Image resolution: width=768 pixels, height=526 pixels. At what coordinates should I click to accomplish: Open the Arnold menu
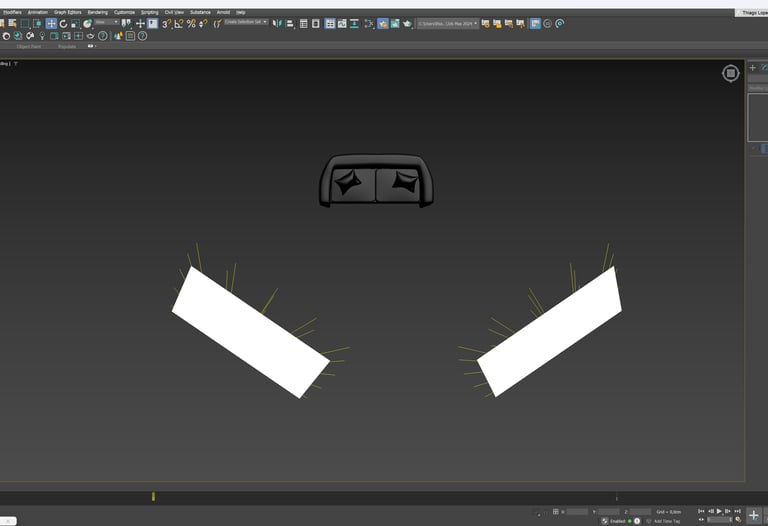click(223, 12)
